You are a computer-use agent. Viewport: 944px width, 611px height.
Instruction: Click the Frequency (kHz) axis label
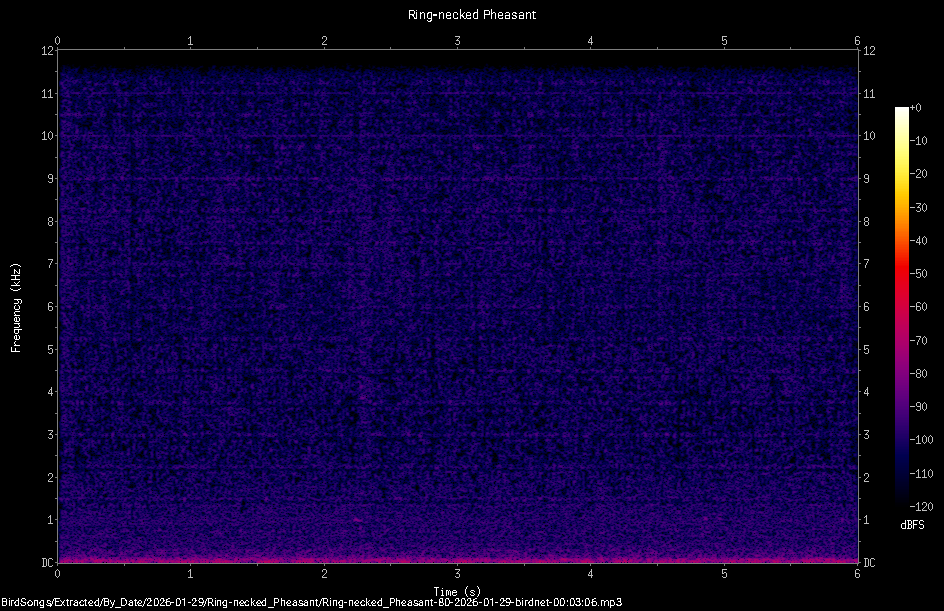[x=15, y=305]
